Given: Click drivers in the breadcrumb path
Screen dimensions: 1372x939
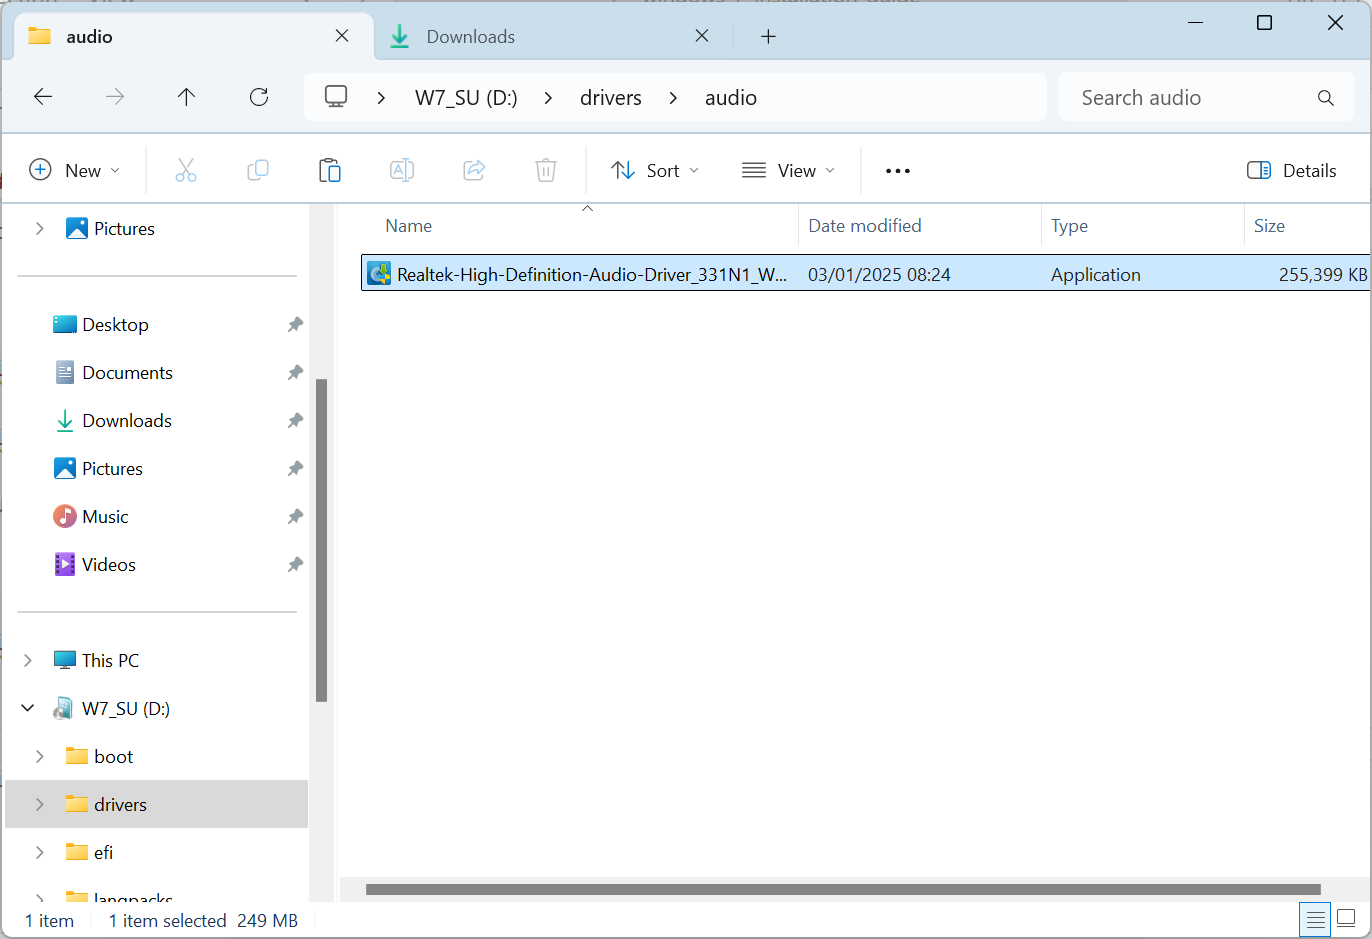Looking at the screenshot, I should tap(611, 98).
